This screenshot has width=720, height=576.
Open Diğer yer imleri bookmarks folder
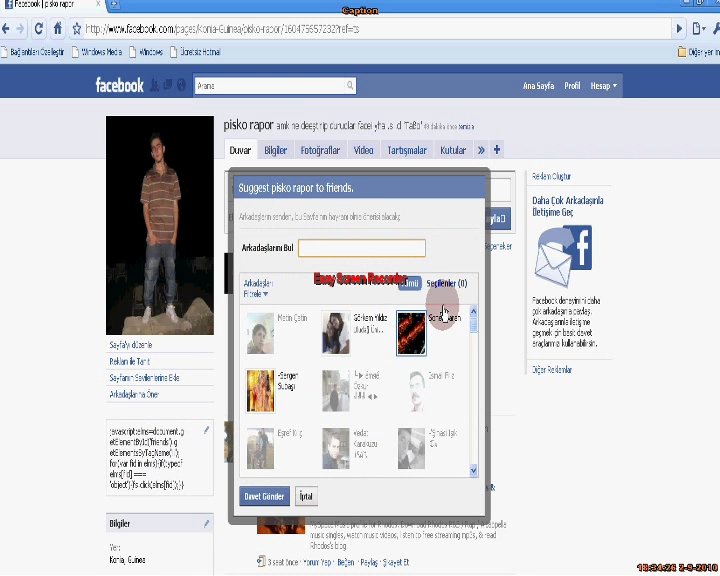[698, 52]
